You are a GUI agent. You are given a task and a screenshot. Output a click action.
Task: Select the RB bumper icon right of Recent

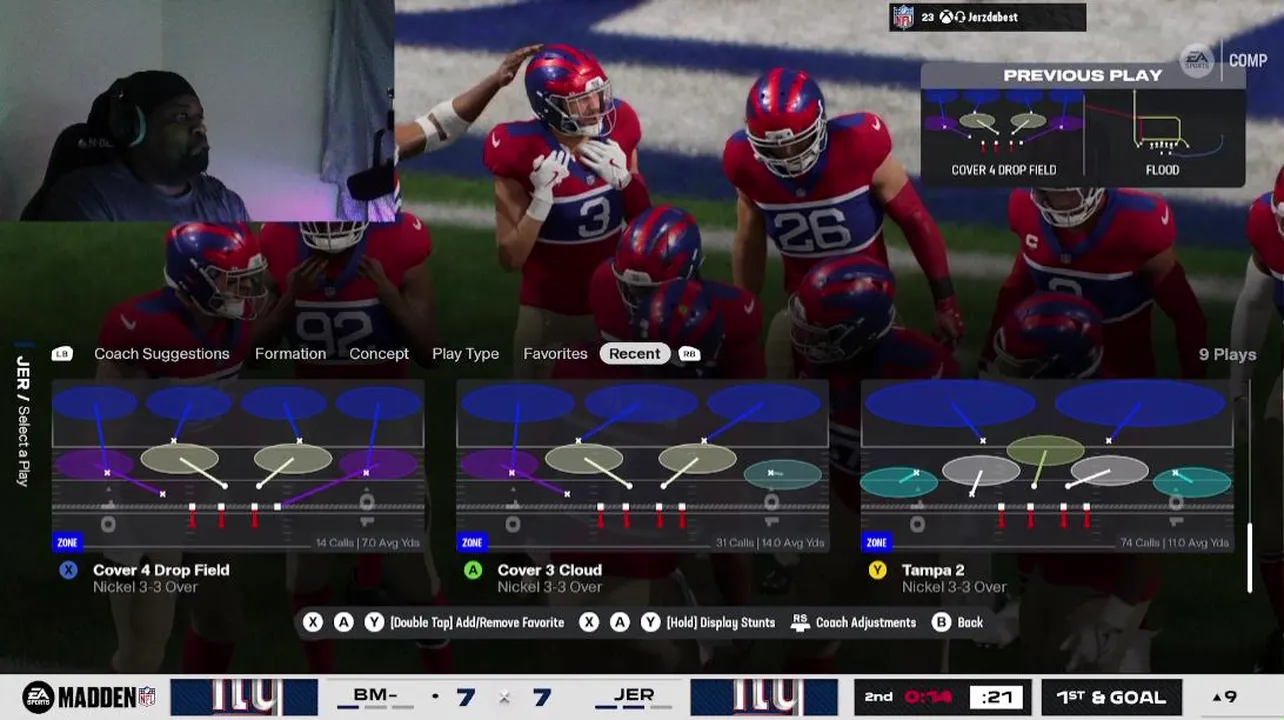pos(689,354)
